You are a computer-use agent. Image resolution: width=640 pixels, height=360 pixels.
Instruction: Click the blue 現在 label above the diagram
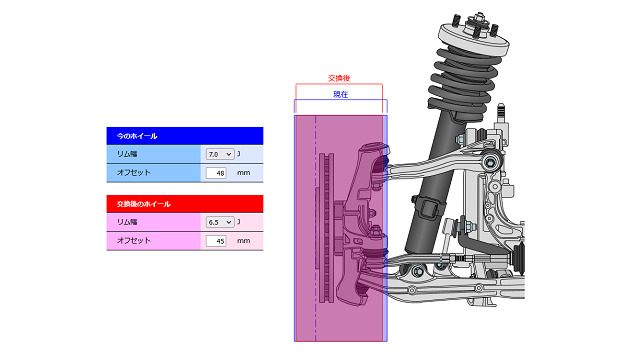[340, 94]
